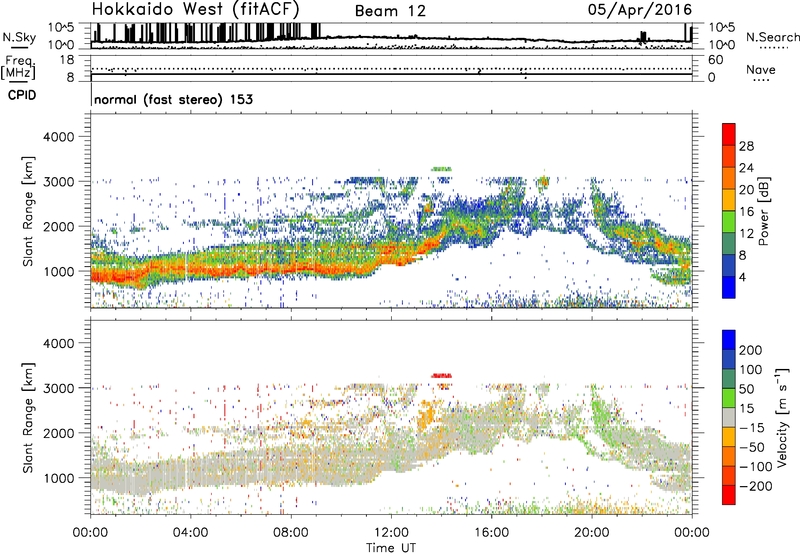The image size is (800, 554).
Task: Select the '18' frequency axis tick
Action: 67,60
